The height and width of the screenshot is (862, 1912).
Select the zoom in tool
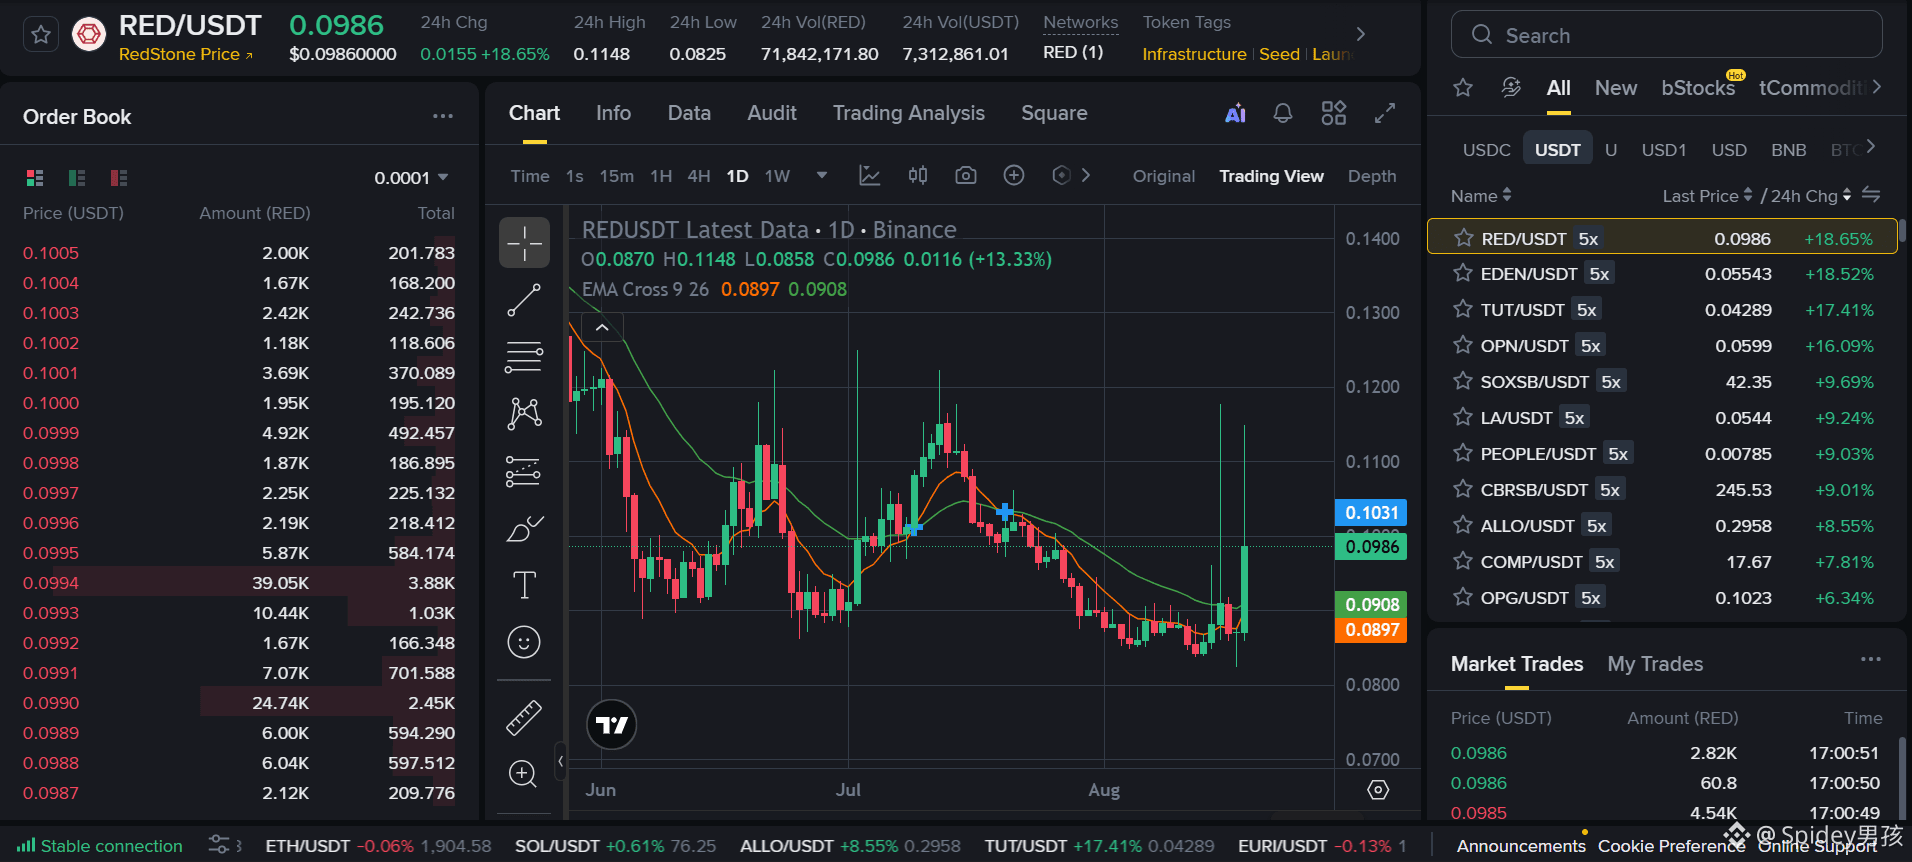click(x=523, y=773)
